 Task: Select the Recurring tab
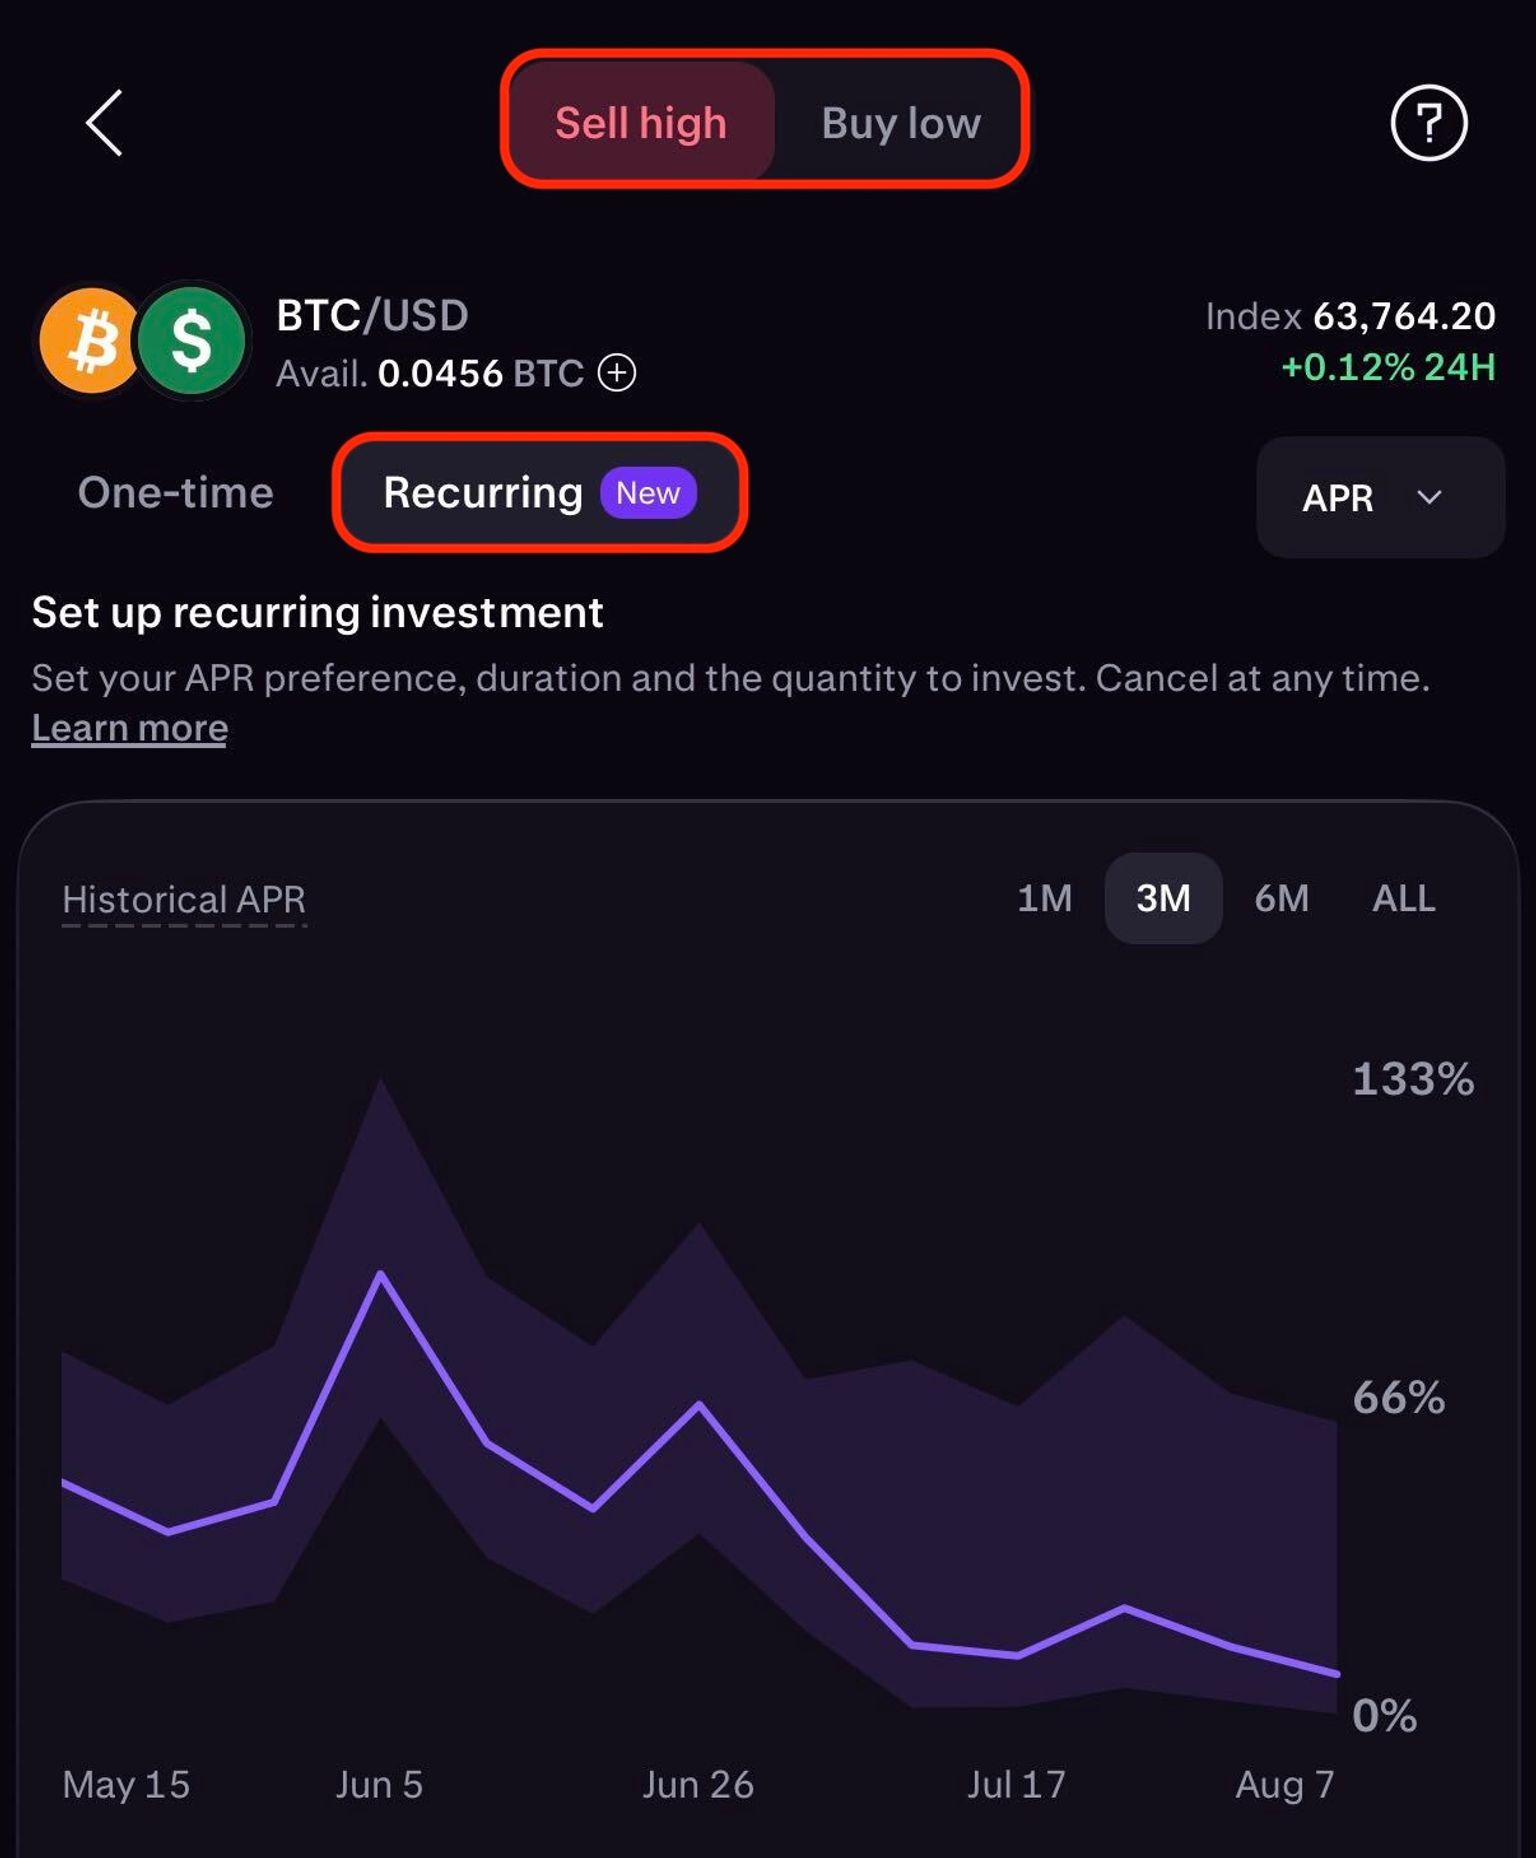click(x=540, y=492)
